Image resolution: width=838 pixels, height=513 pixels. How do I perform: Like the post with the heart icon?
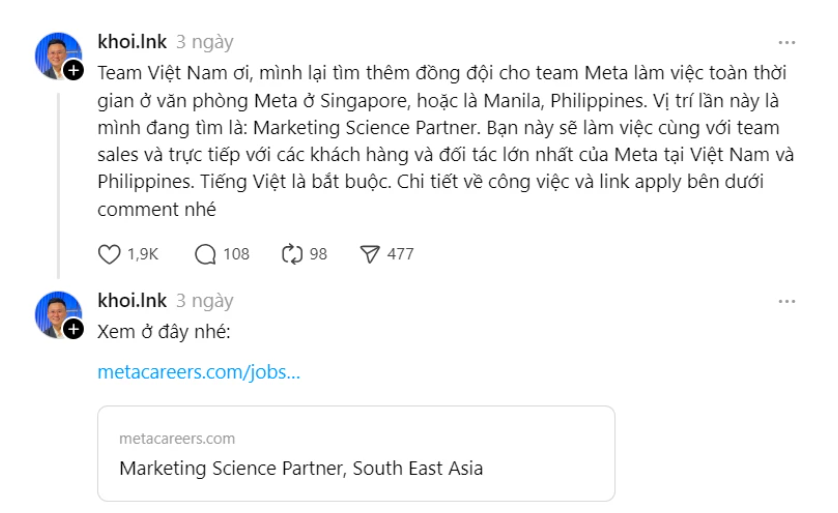(109, 253)
